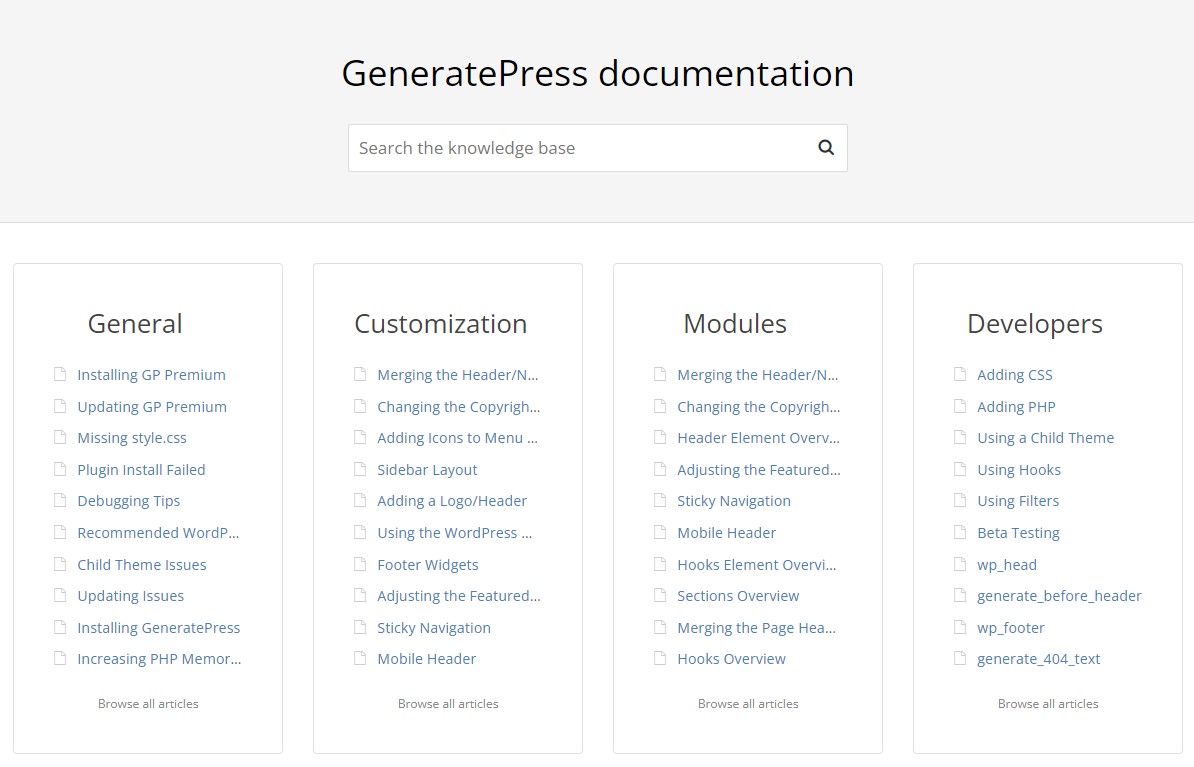Open the Updating Issues article
Image resolution: width=1194 pixels, height=767 pixels.
tap(130, 596)
